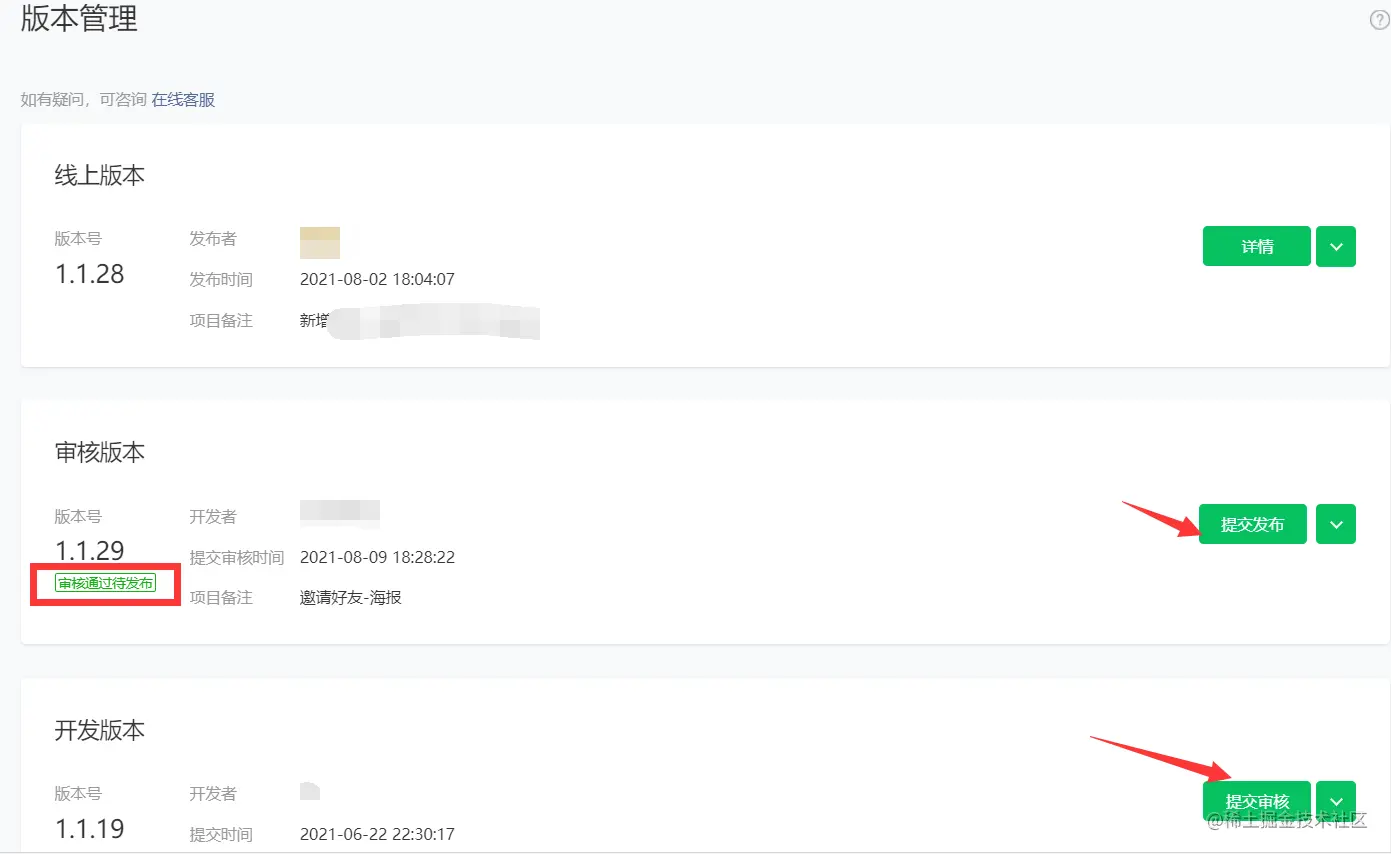Click the 版本管理 page title
This screenshot has height=854, width=1391.
[x=79, y=19]
